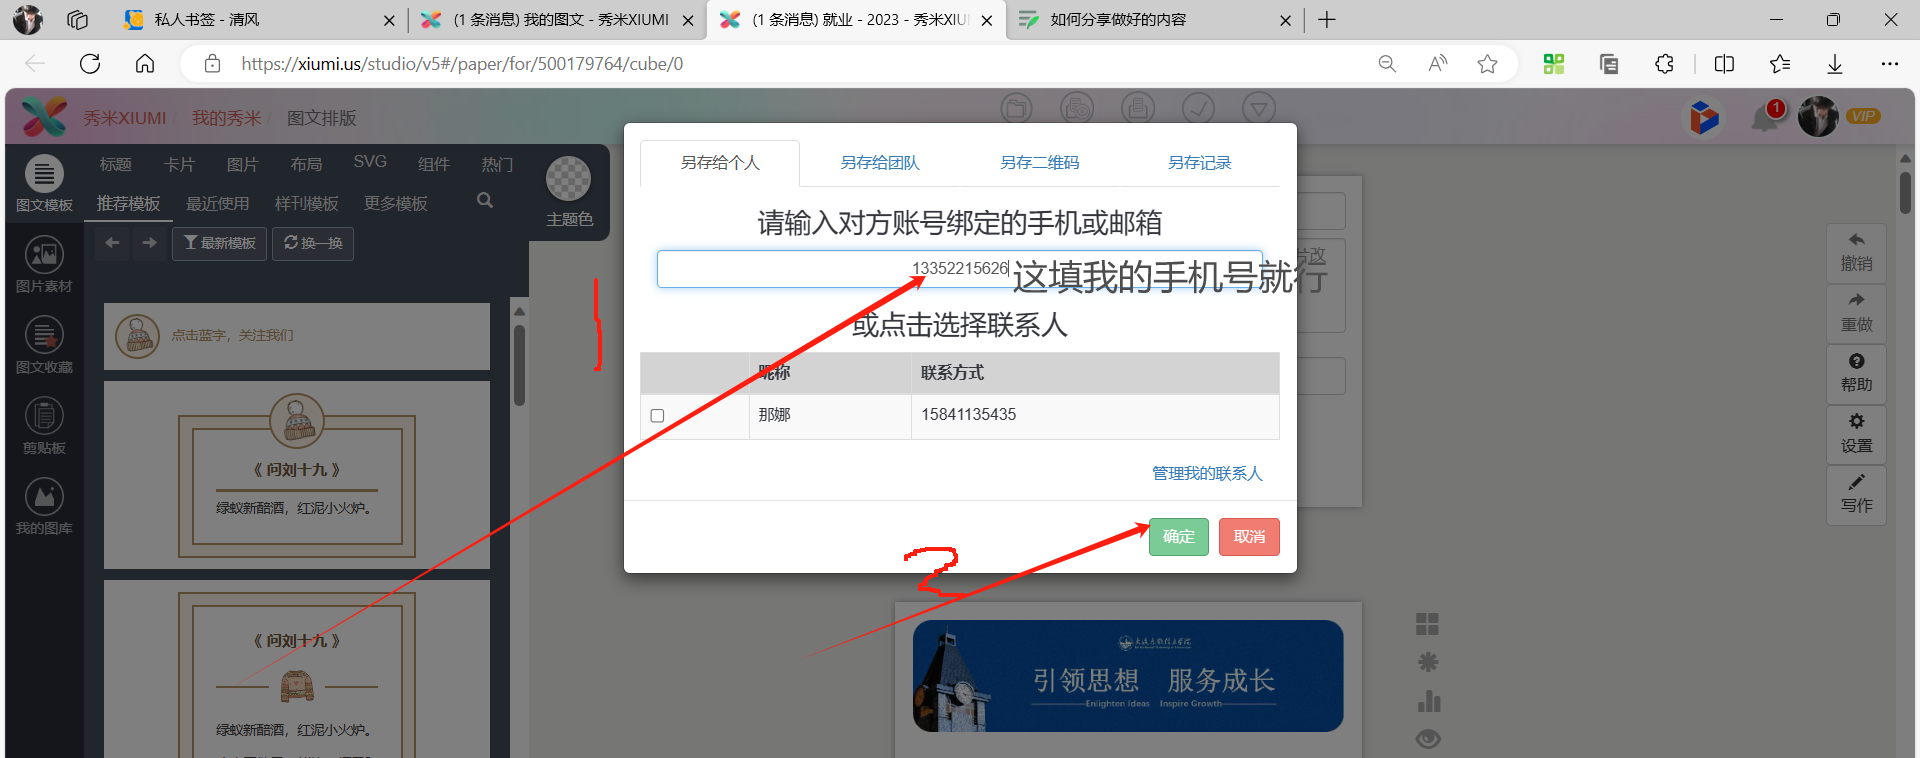Select the 标题 template category
The height and width of the screenshot is (758, 1920).
click(x=115, y=164)
